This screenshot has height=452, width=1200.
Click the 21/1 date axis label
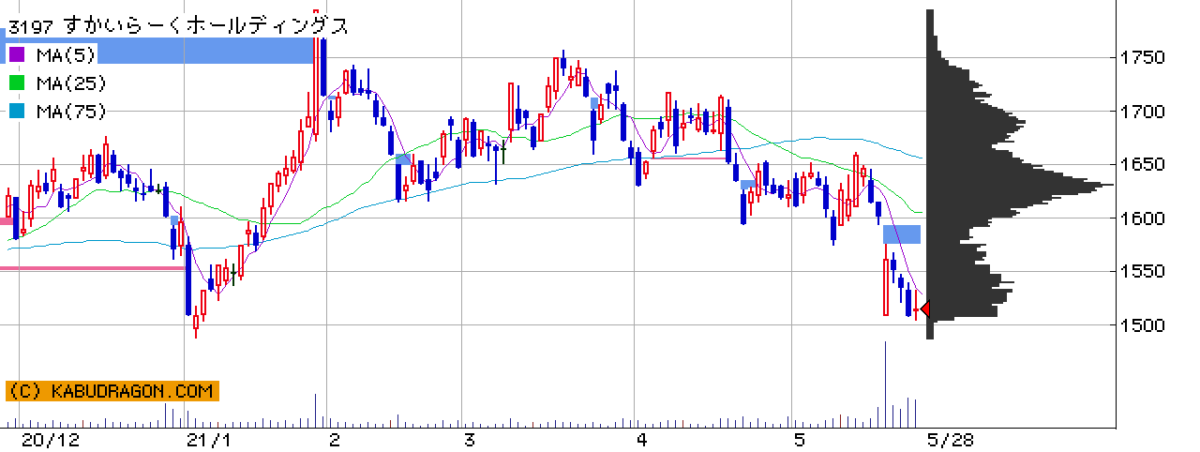click(207, 440)
